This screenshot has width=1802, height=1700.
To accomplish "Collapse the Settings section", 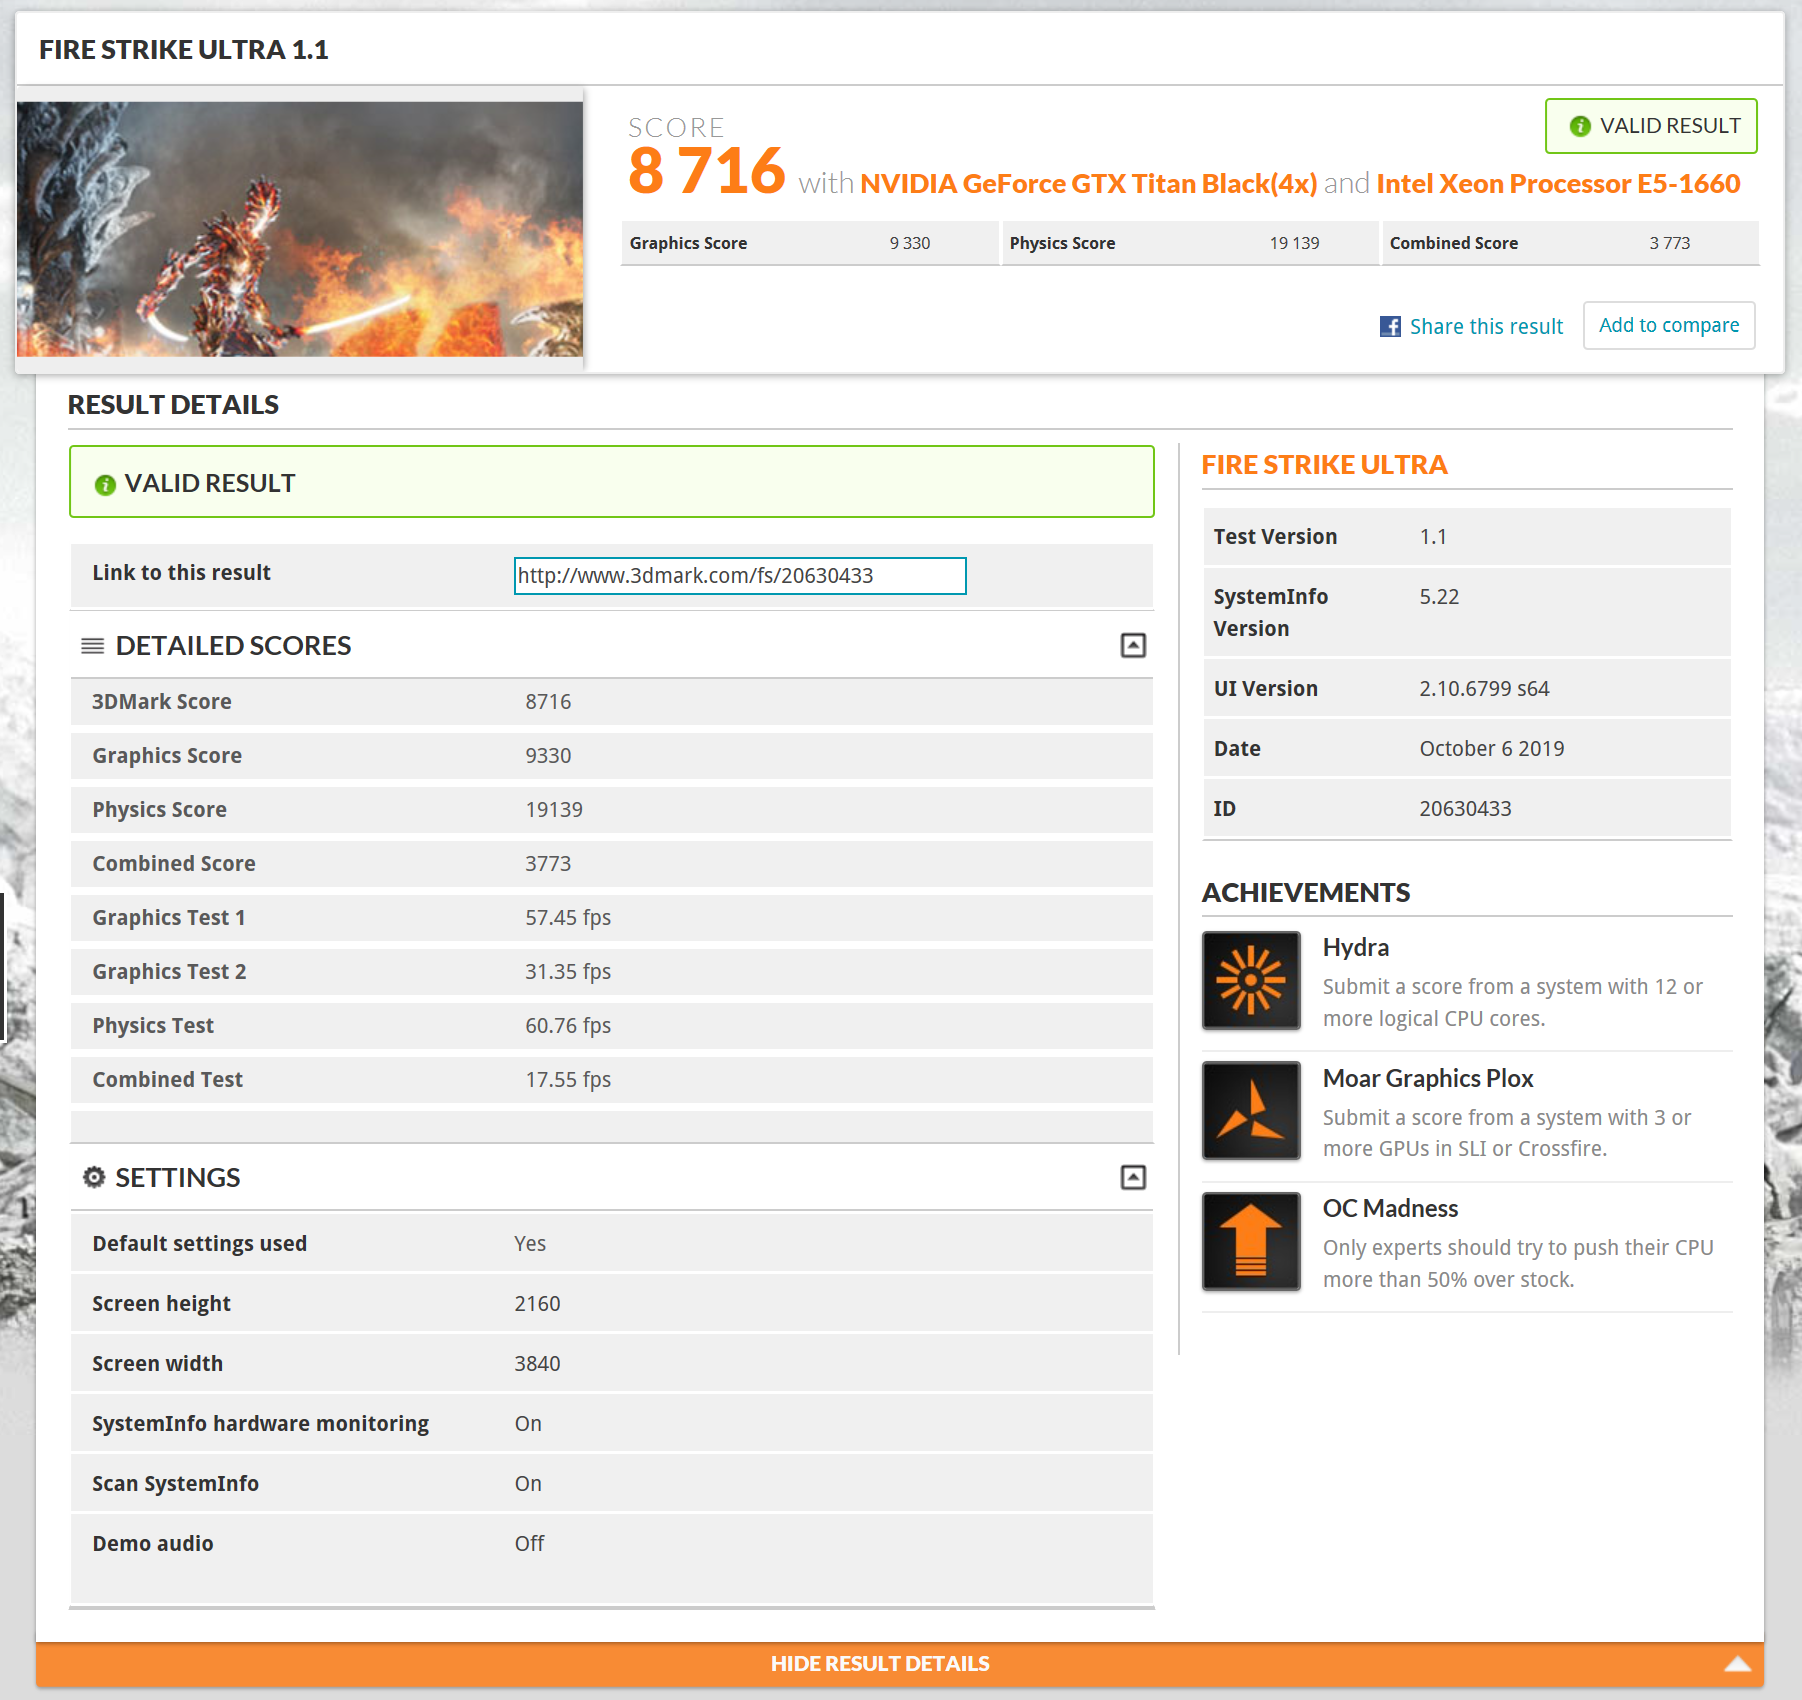I will pos(1133,1178).
